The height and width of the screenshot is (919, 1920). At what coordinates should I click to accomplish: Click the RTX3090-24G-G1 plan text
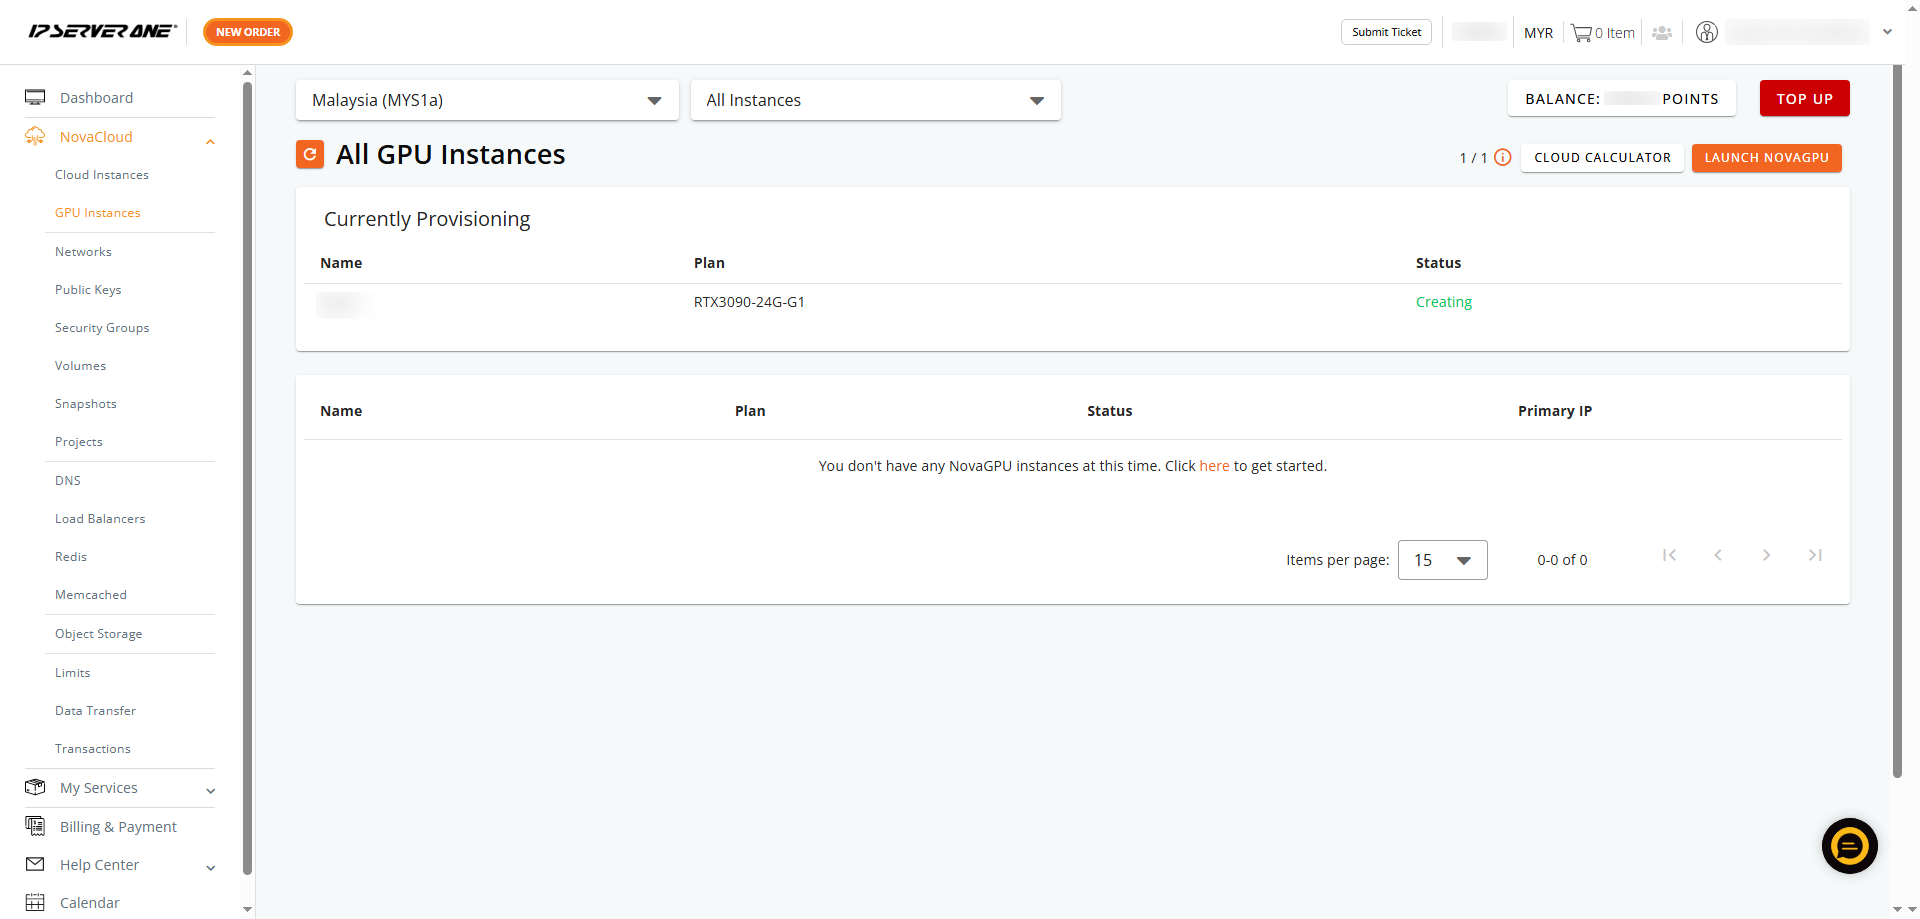pyautogui.click(x=749, y=302)
